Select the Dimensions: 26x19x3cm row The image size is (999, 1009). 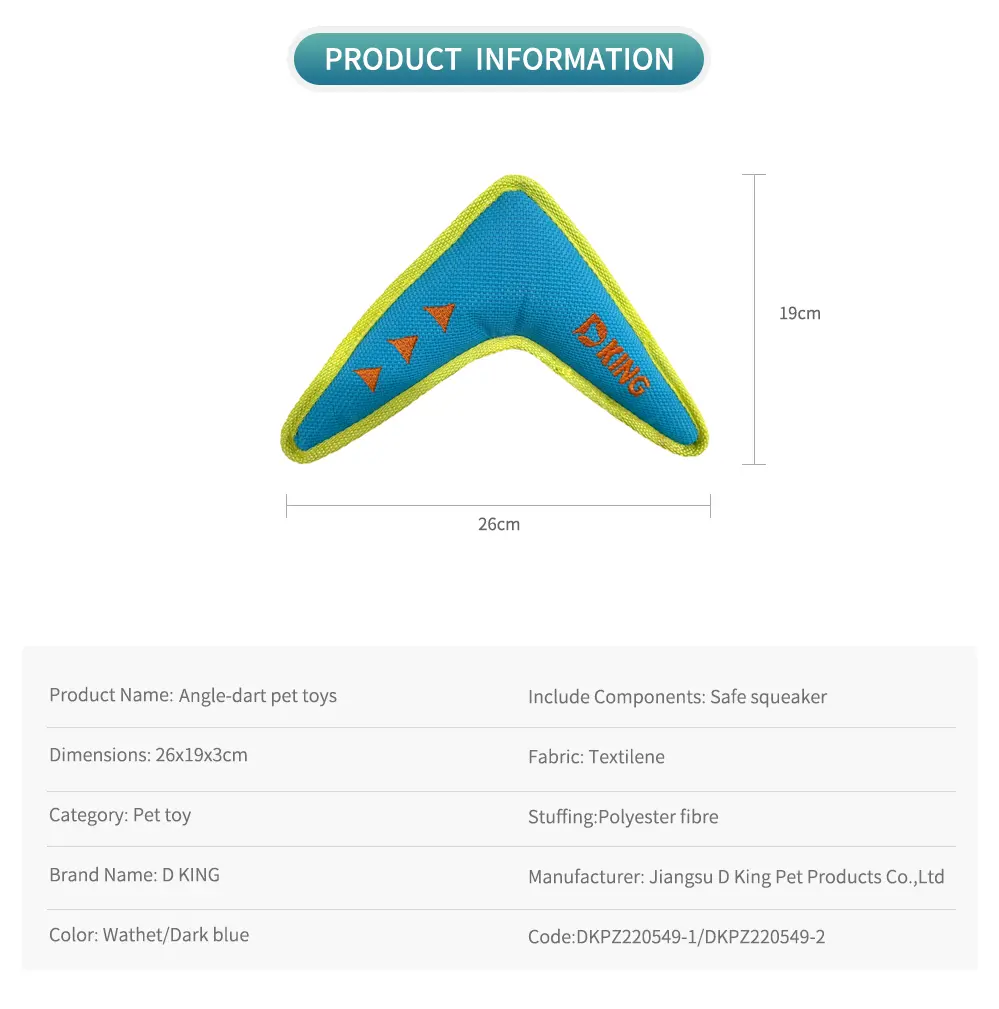[x=148, y=755]
